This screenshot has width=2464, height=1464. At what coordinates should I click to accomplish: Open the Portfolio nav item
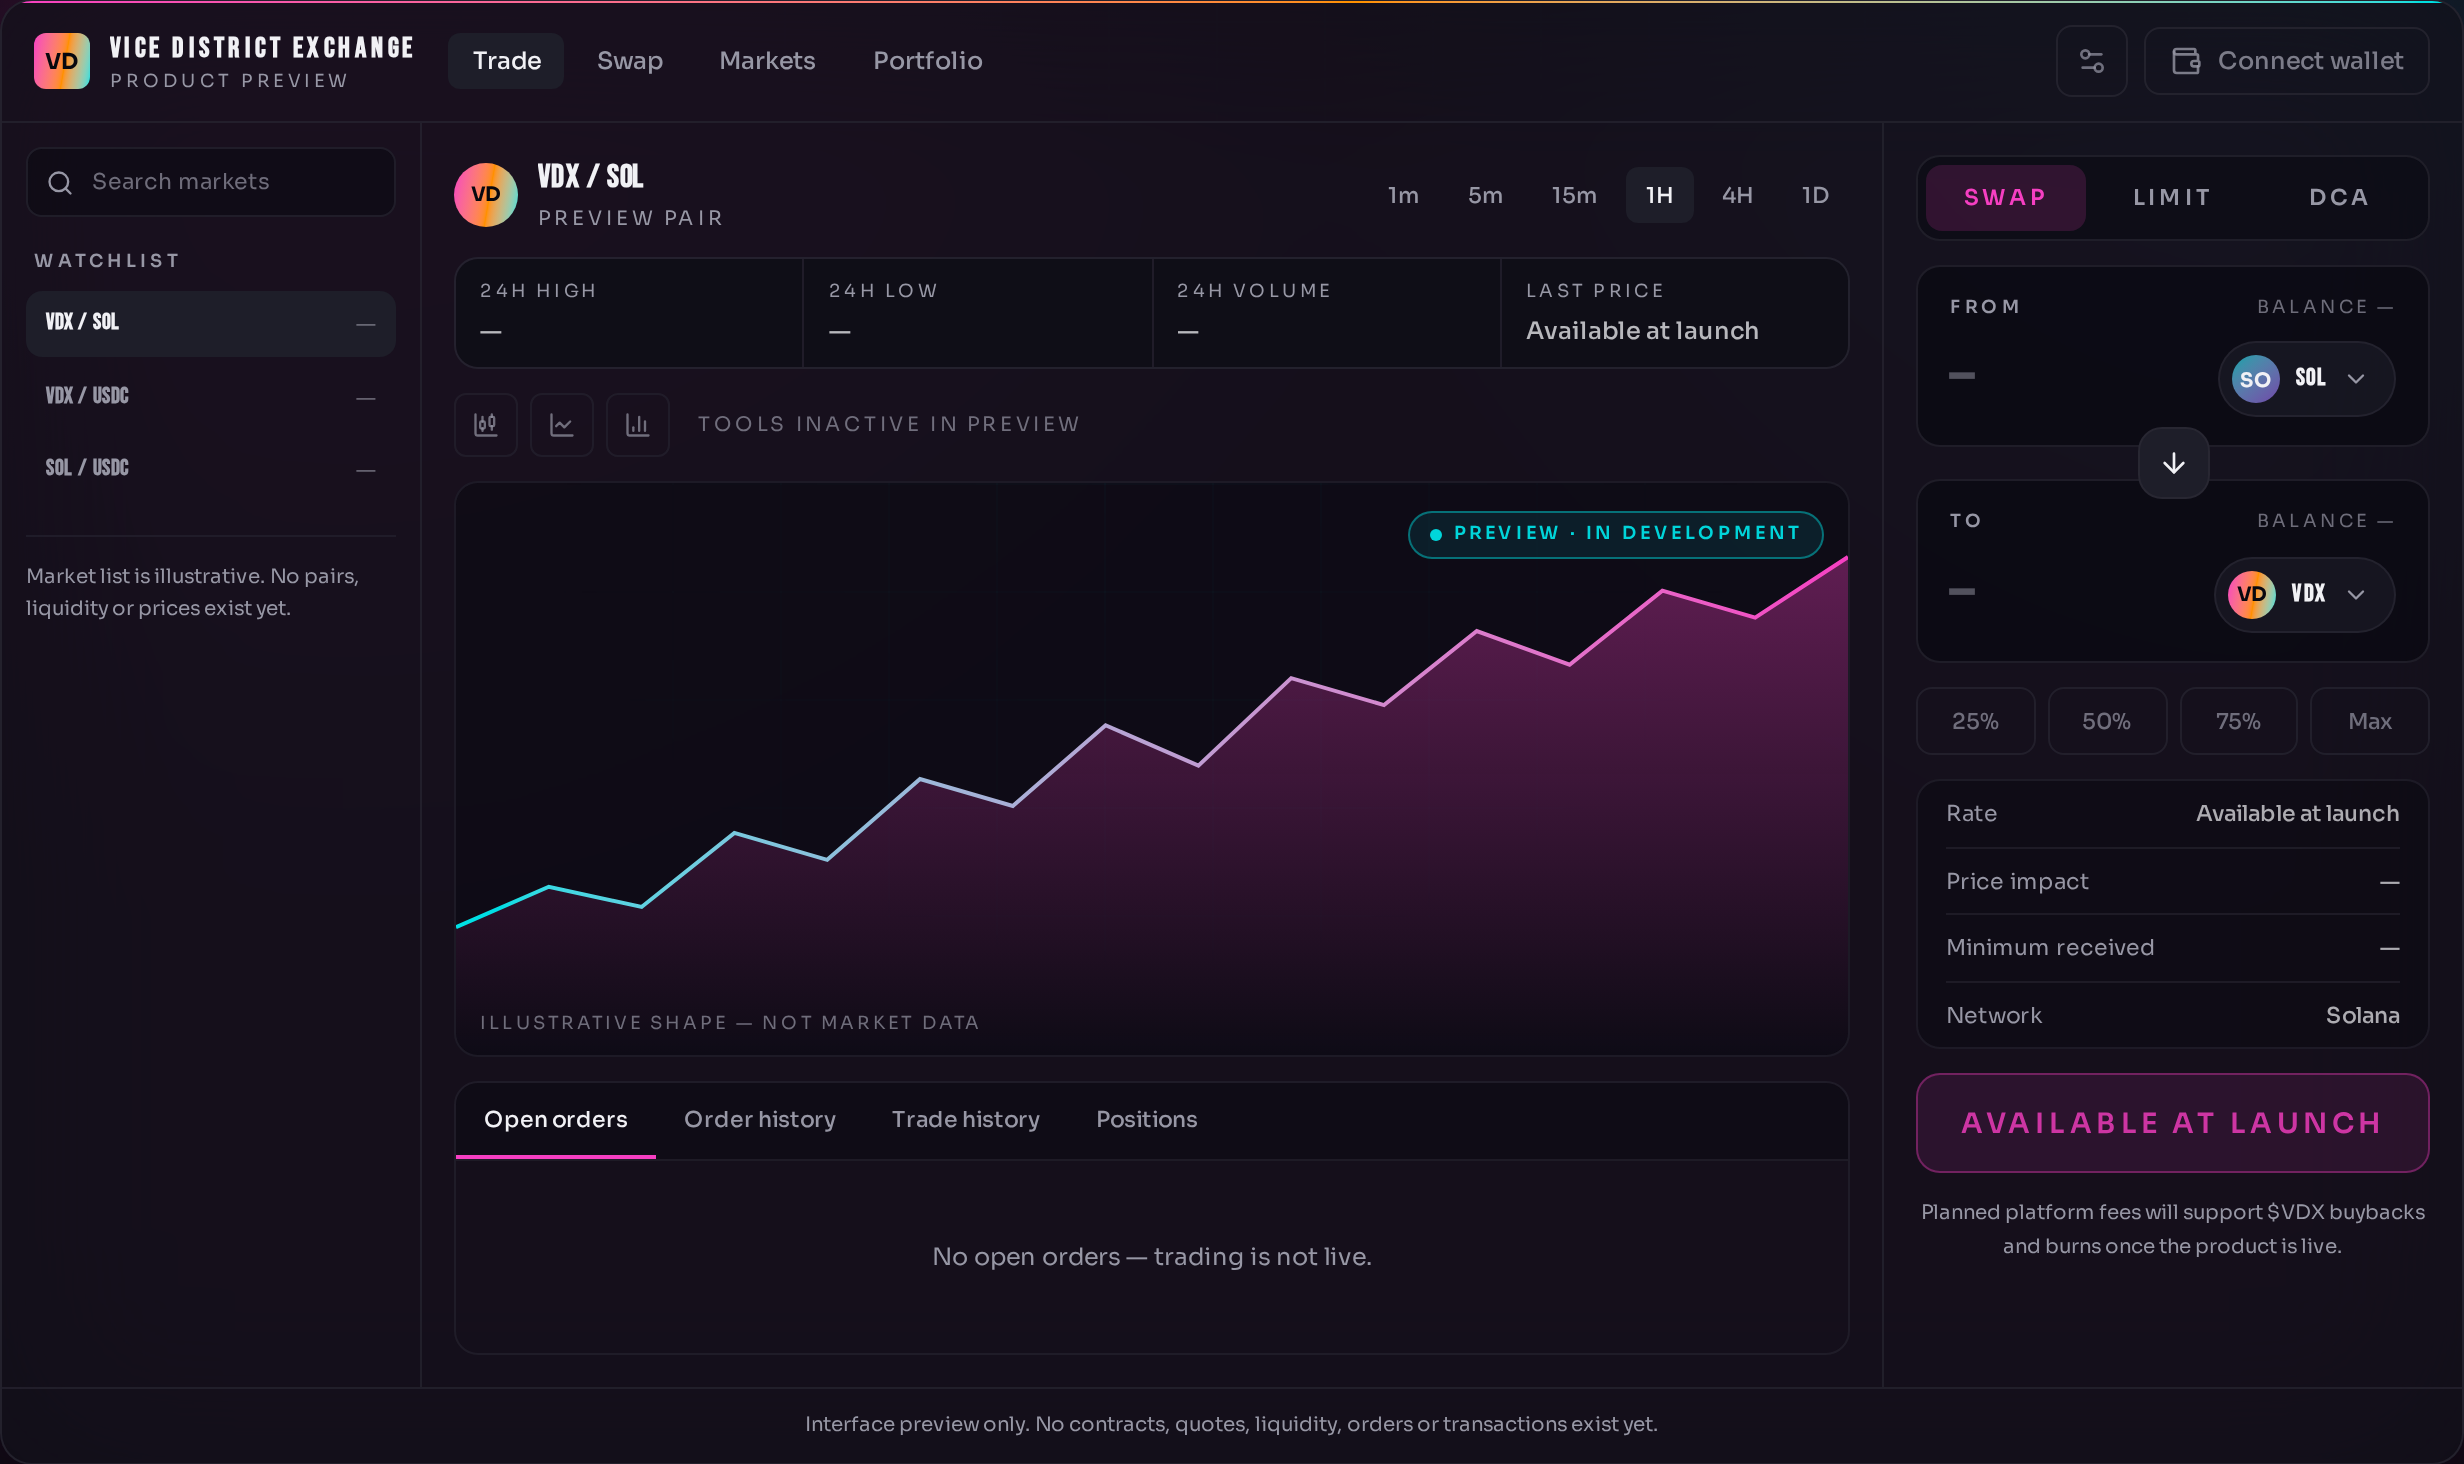pyautogui.click(x=928, y=61)
